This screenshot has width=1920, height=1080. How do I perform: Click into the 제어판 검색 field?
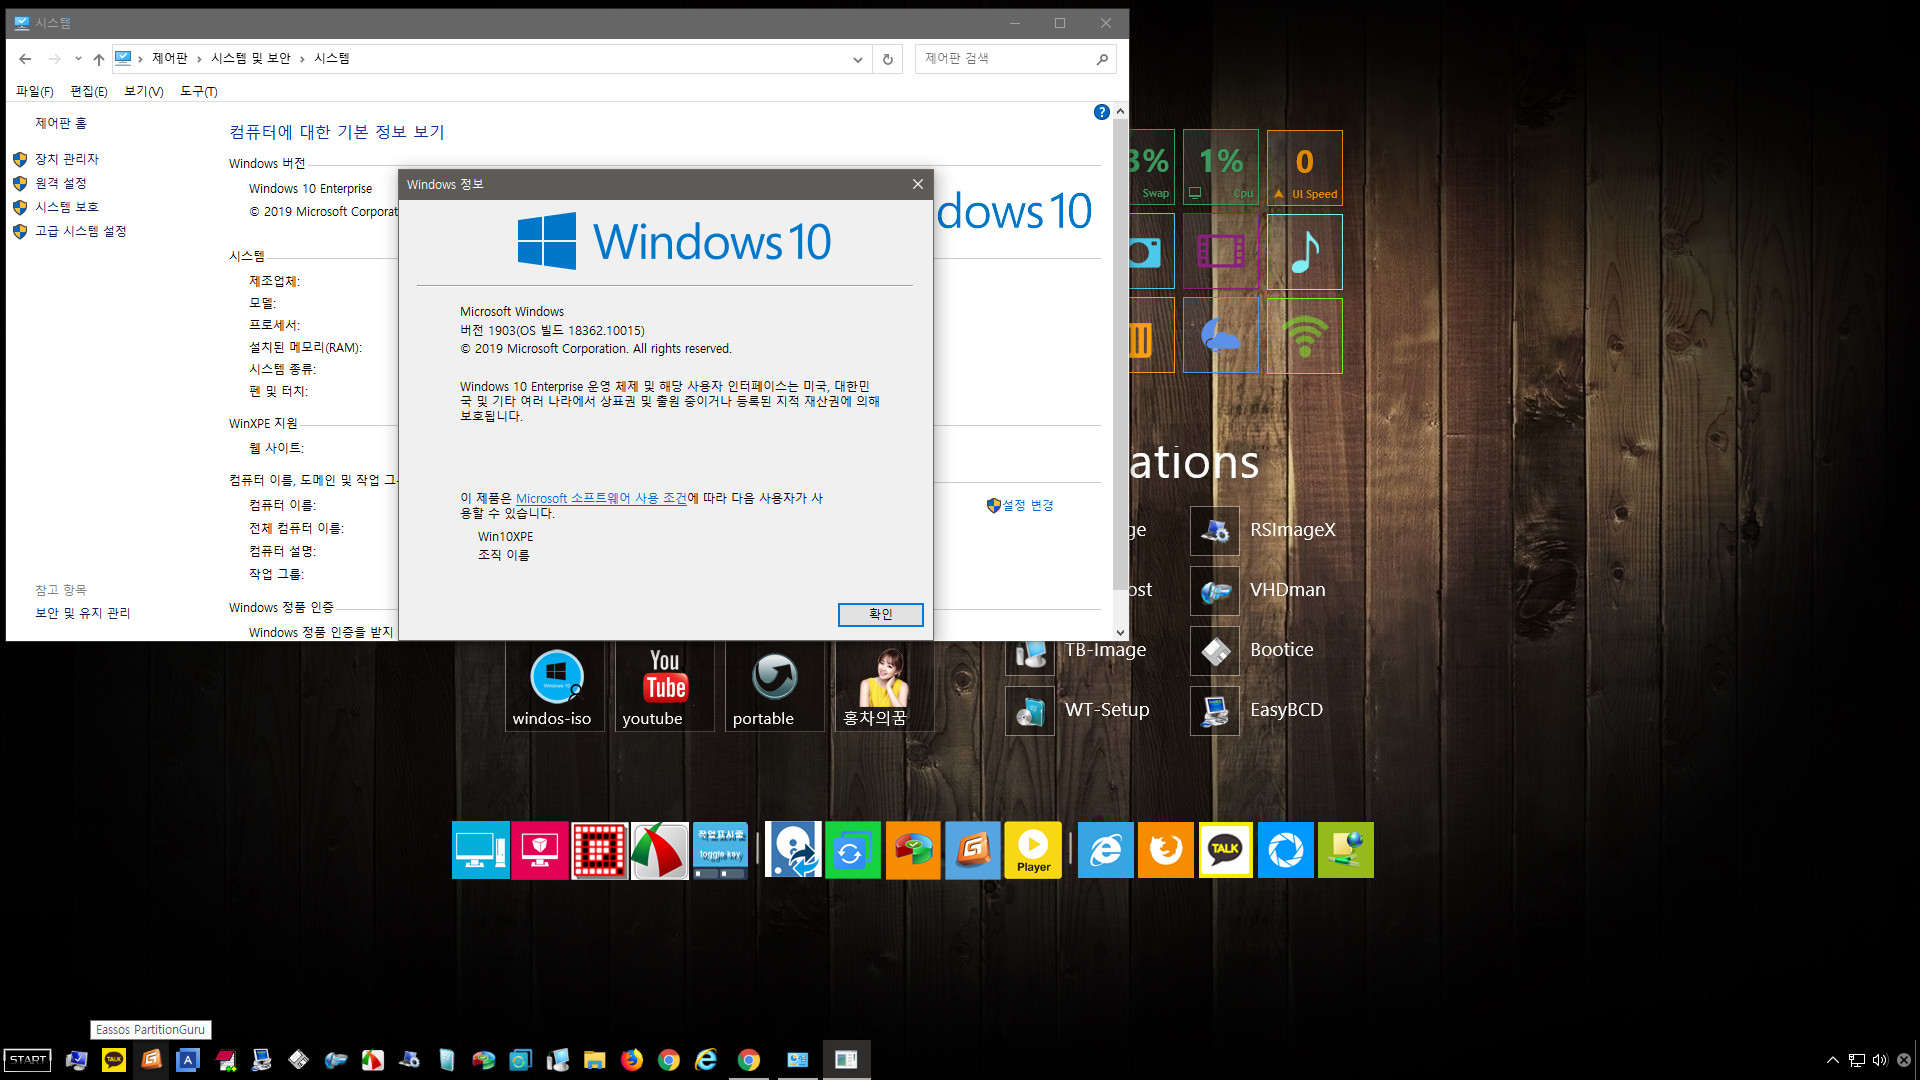(1015, 59)
